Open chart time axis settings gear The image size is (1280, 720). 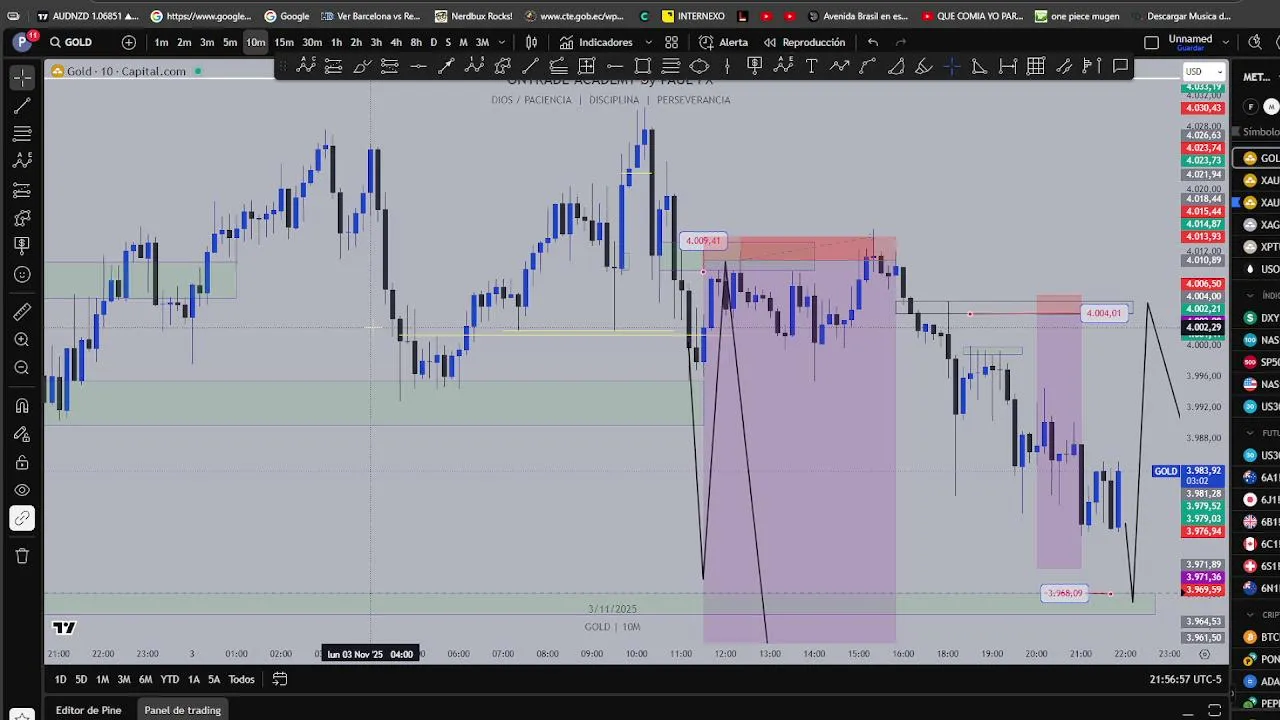(x=1204, y=654)
